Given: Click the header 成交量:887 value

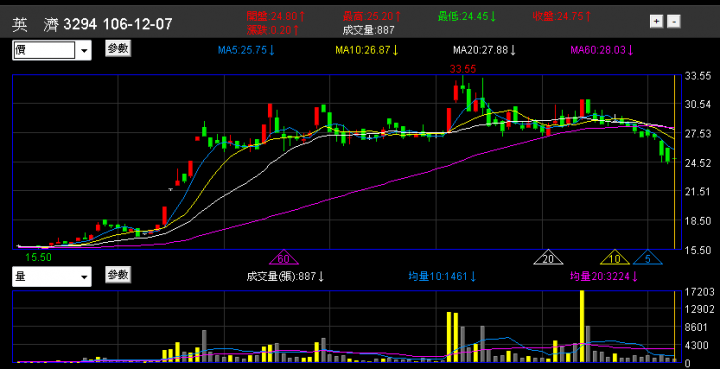Looking at the screenshot, I should pyautogui.click(x=368, y=30).
